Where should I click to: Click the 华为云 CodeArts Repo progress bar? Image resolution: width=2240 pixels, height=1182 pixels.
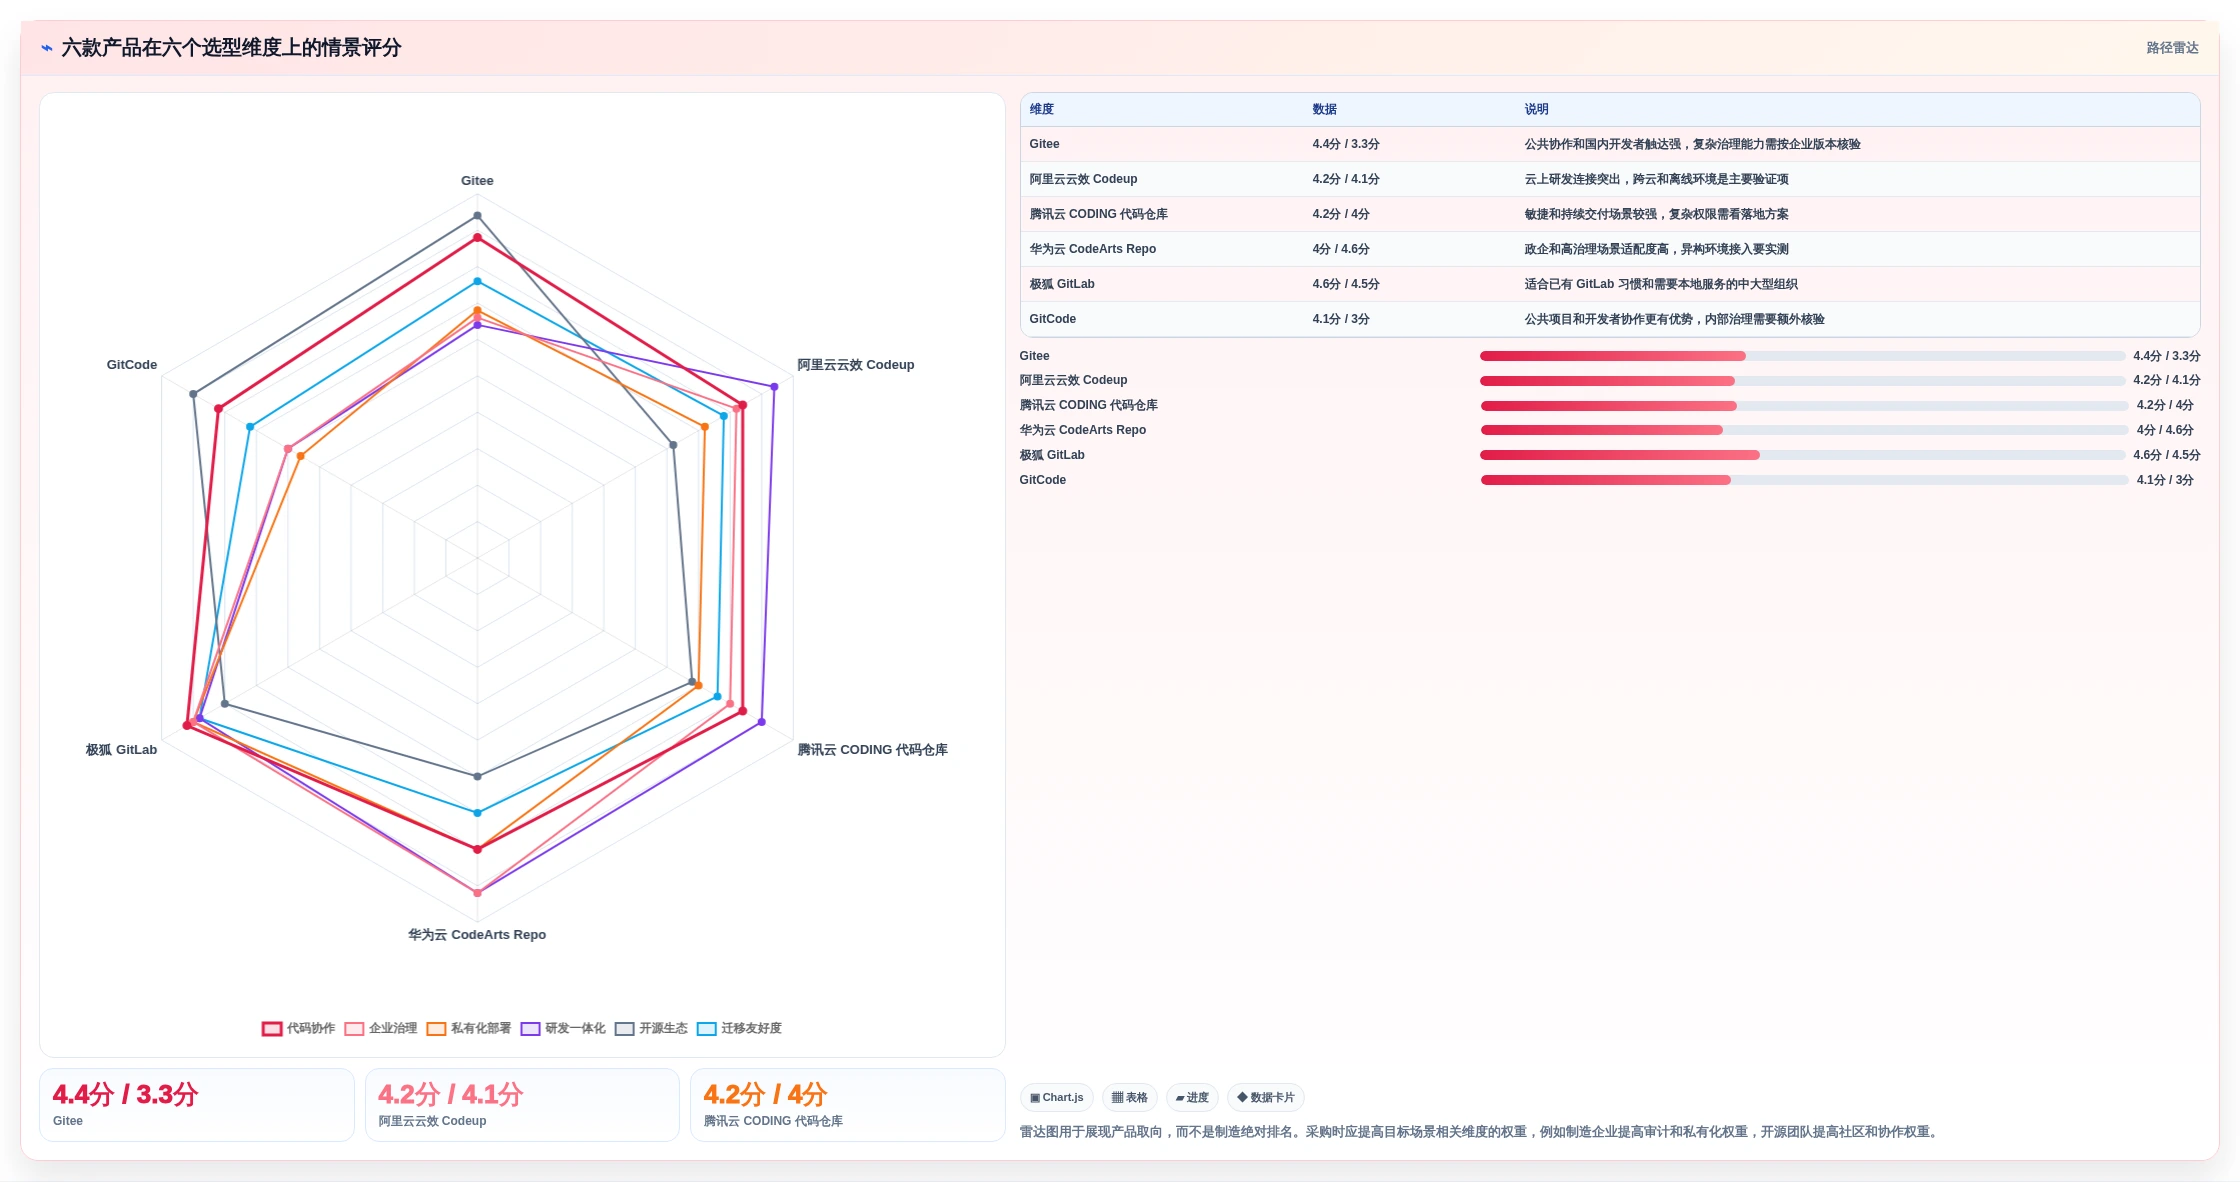1804,430
